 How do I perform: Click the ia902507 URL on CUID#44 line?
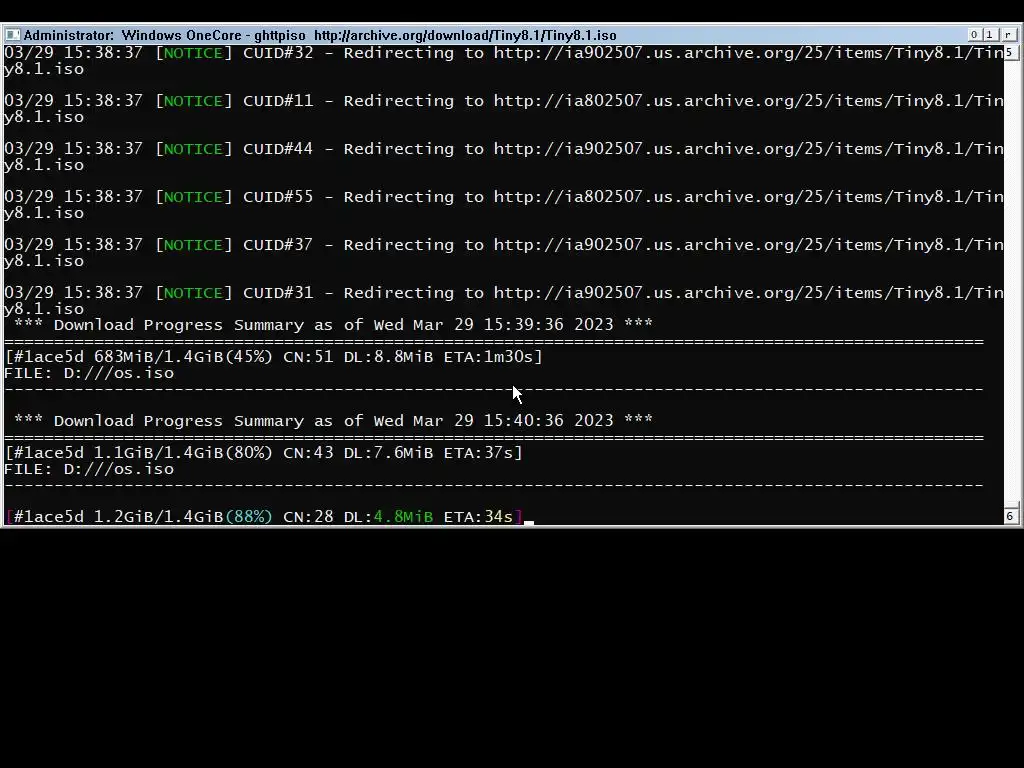pos(748,149)
